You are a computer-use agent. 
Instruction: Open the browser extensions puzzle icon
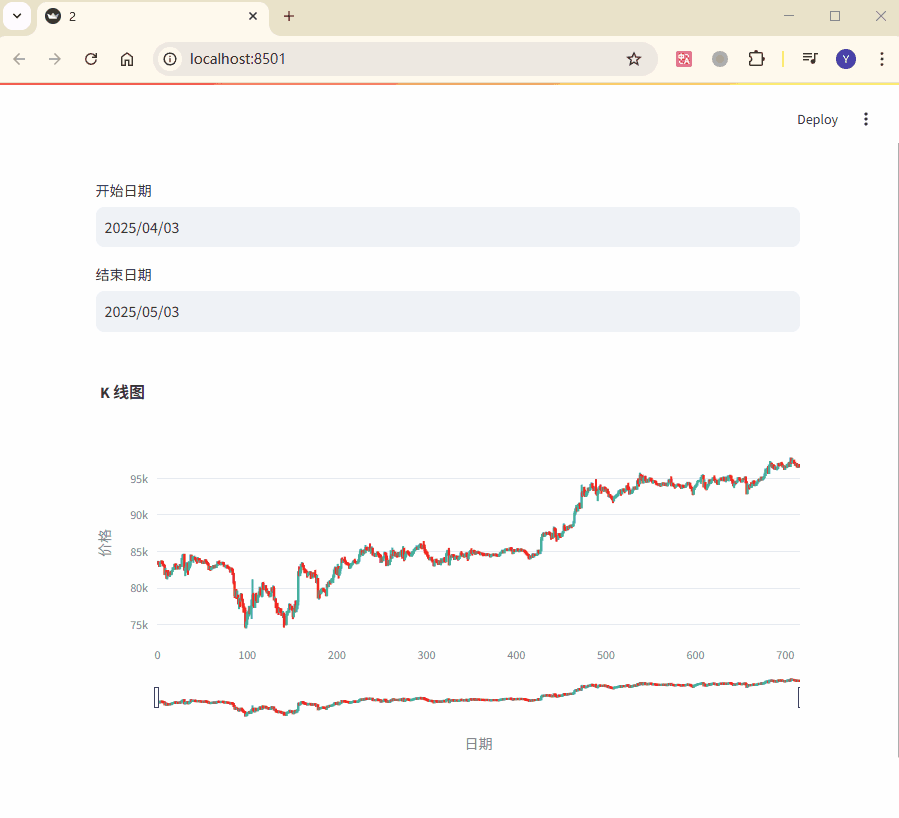756,59
